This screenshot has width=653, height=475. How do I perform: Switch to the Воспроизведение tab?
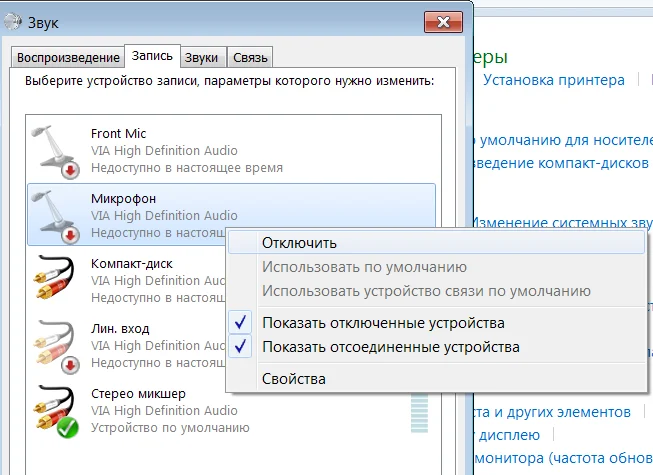[x=68, y=57]
